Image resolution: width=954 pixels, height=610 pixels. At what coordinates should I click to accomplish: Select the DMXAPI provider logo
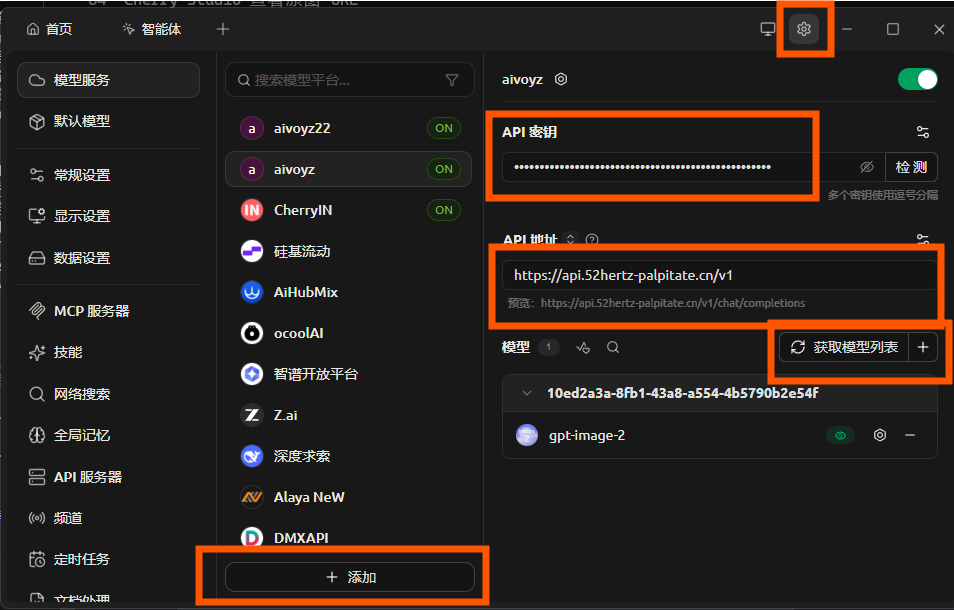coord(252,538)
